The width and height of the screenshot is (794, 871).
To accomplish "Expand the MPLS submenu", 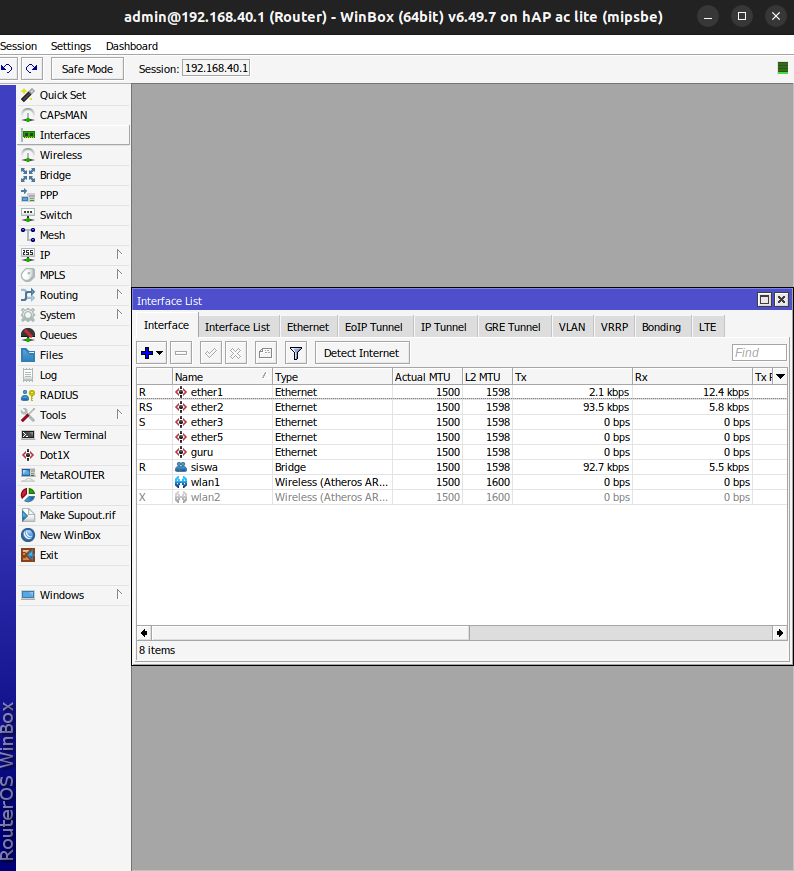I will pyautogui.click(x=73, y=275).
